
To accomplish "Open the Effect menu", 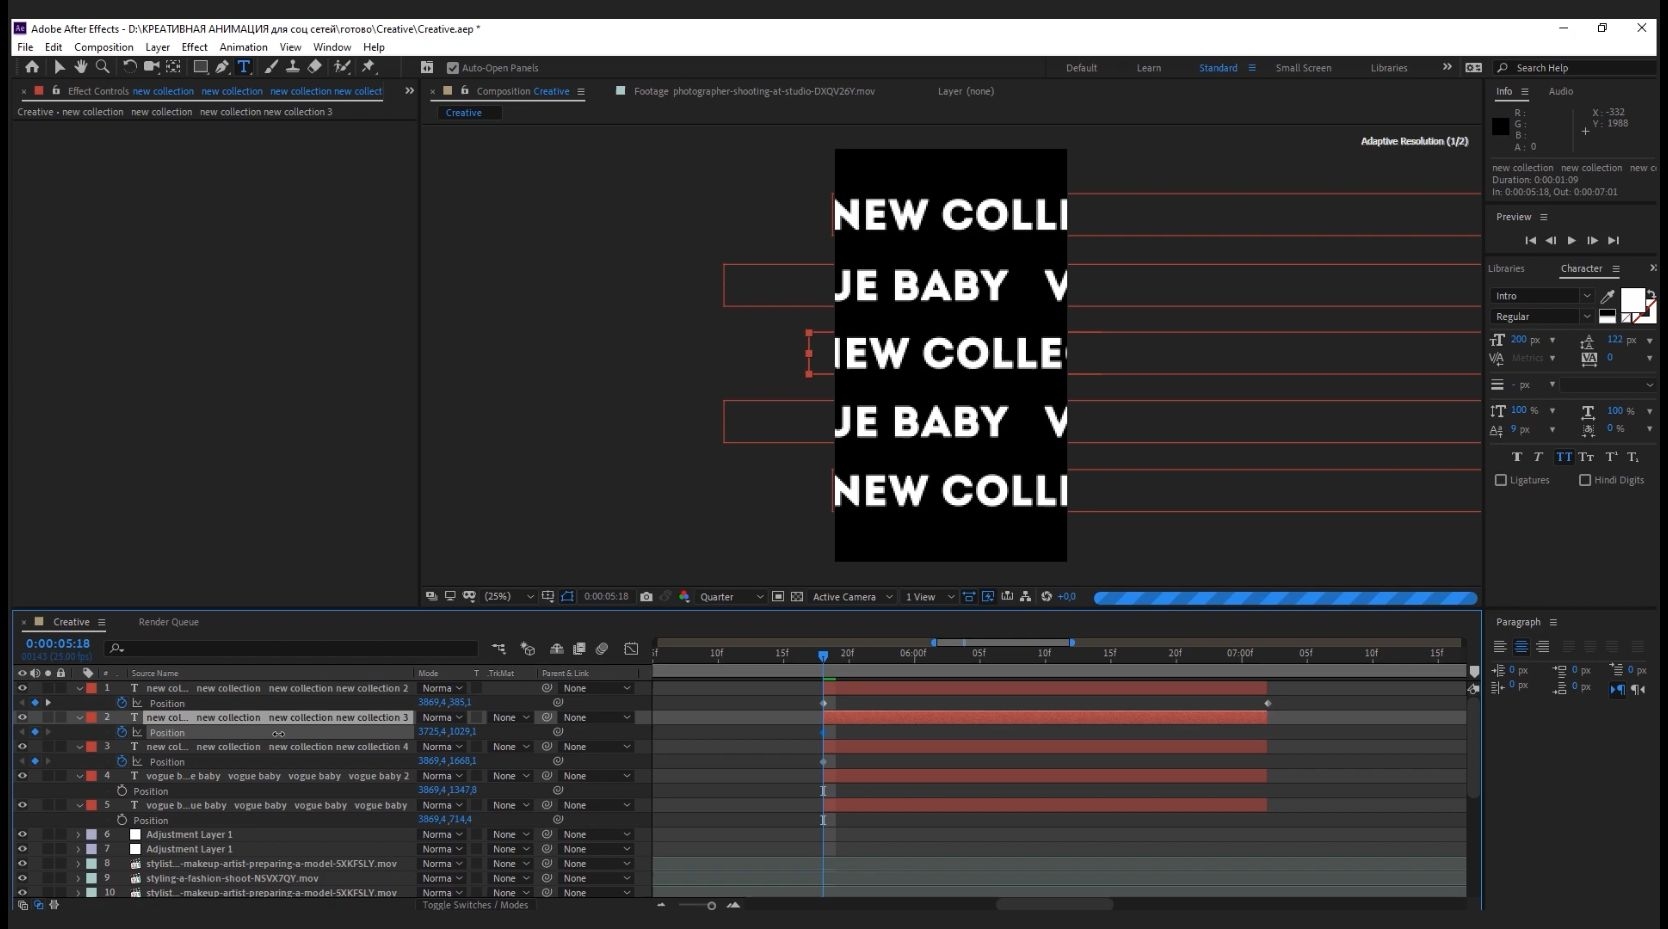I will [x=194, y=47].
